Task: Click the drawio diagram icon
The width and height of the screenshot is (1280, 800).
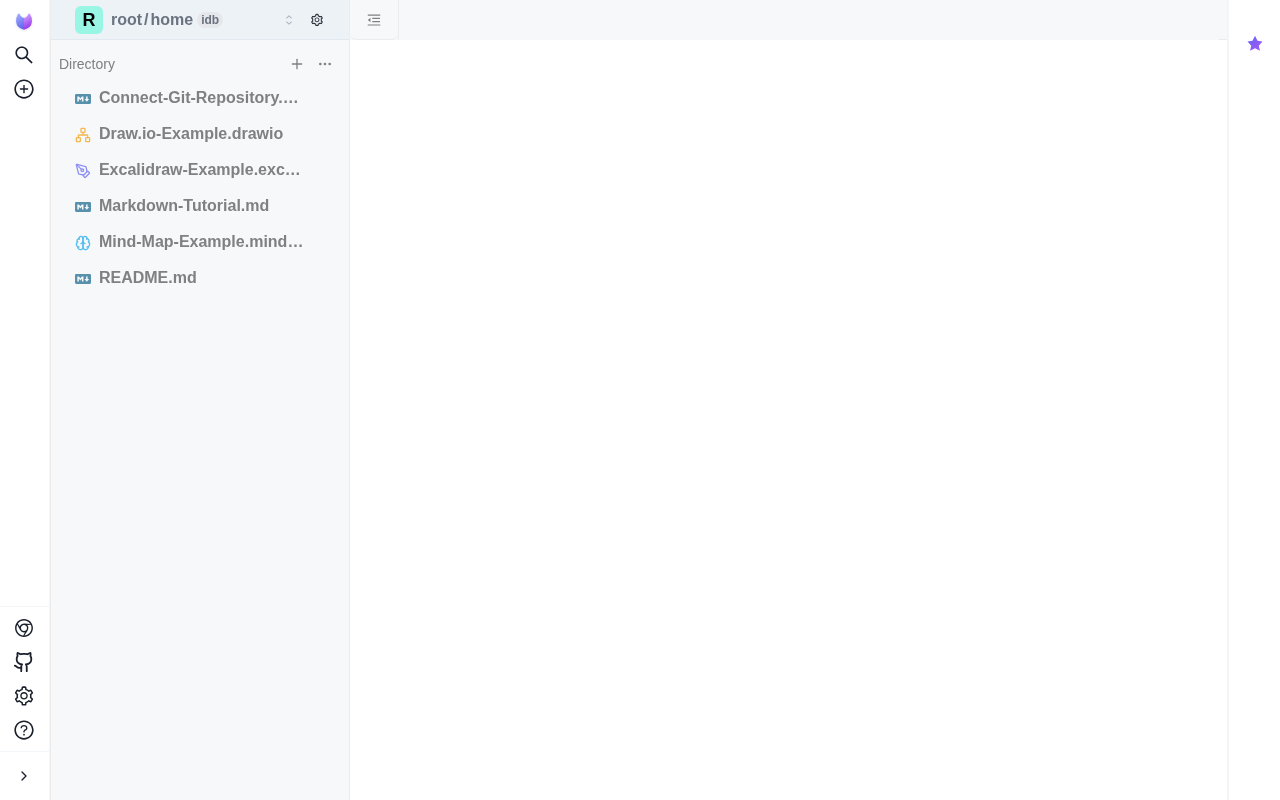Action: coord(83,135)
